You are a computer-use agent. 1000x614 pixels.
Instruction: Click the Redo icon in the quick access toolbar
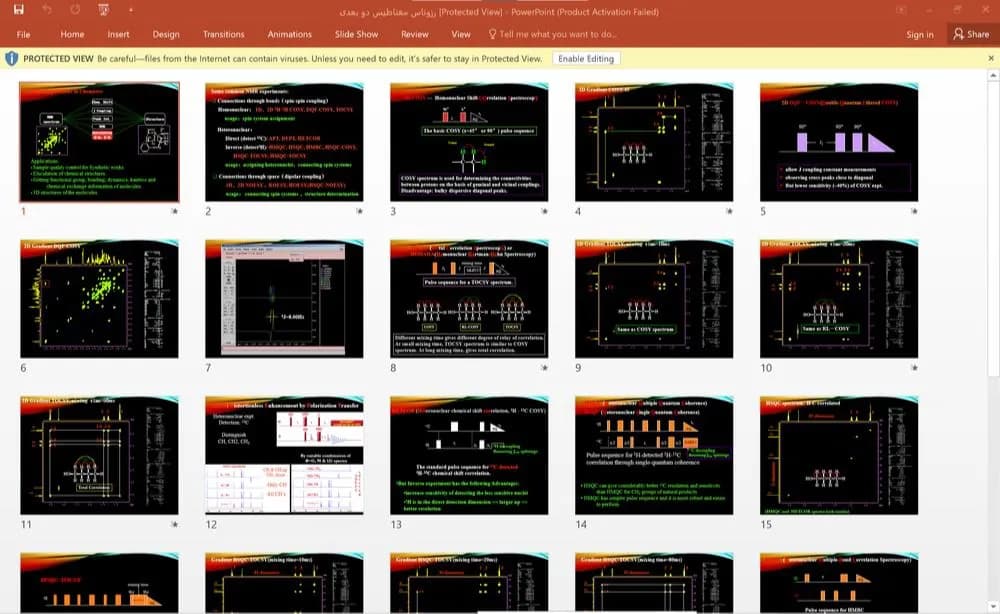(75, 10)
